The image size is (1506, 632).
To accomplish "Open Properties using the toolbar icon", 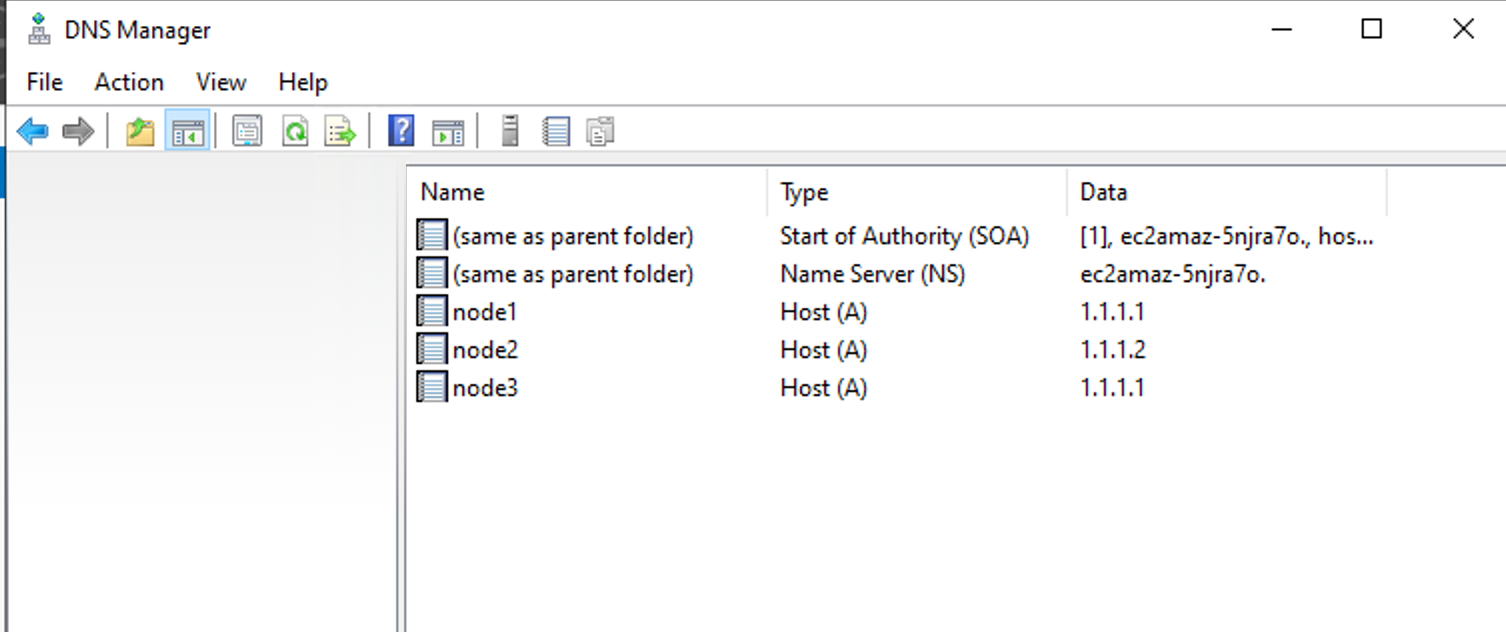I will pyautogui.click(x=246, y=130).
